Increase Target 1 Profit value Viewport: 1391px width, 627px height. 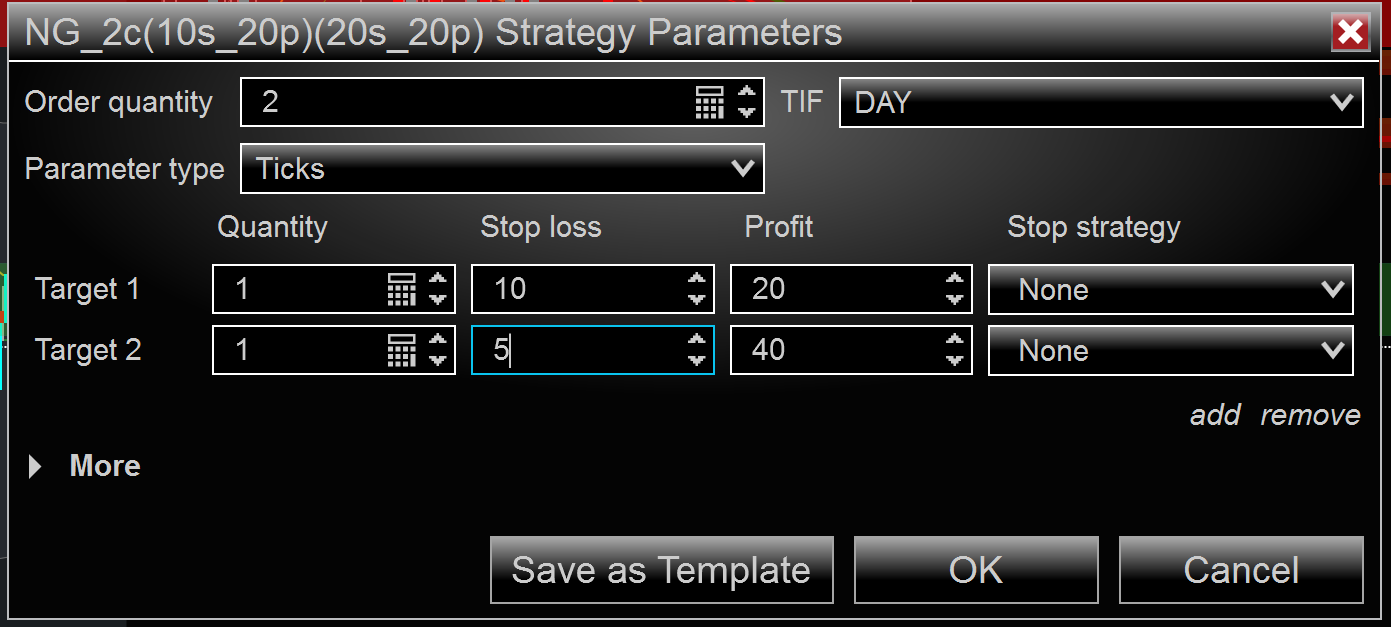click(x=955, y=281)
